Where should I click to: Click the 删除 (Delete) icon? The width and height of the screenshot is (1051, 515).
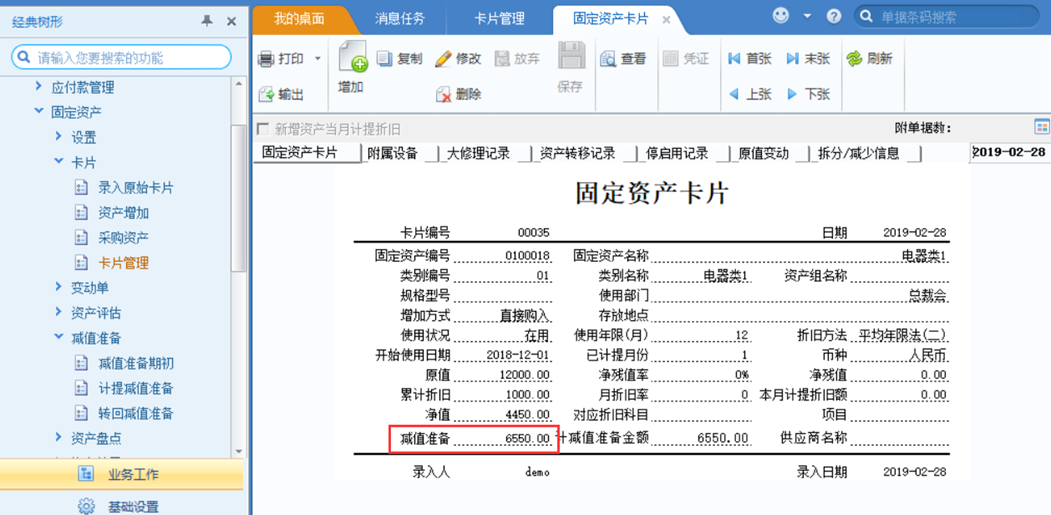click(x=443, y=94)
